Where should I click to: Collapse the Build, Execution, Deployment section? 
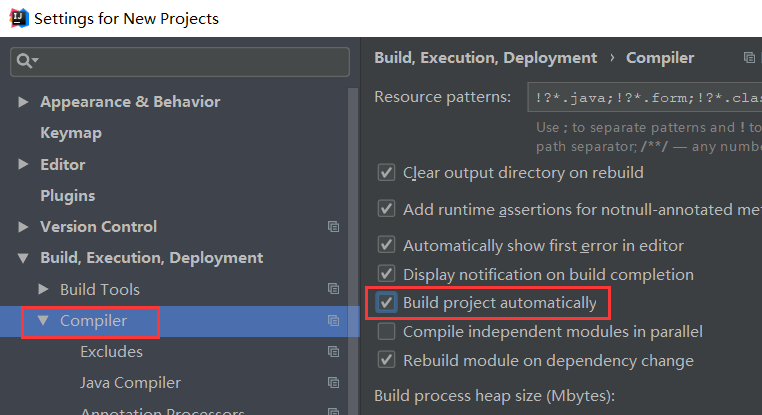[x=23, y=258]
